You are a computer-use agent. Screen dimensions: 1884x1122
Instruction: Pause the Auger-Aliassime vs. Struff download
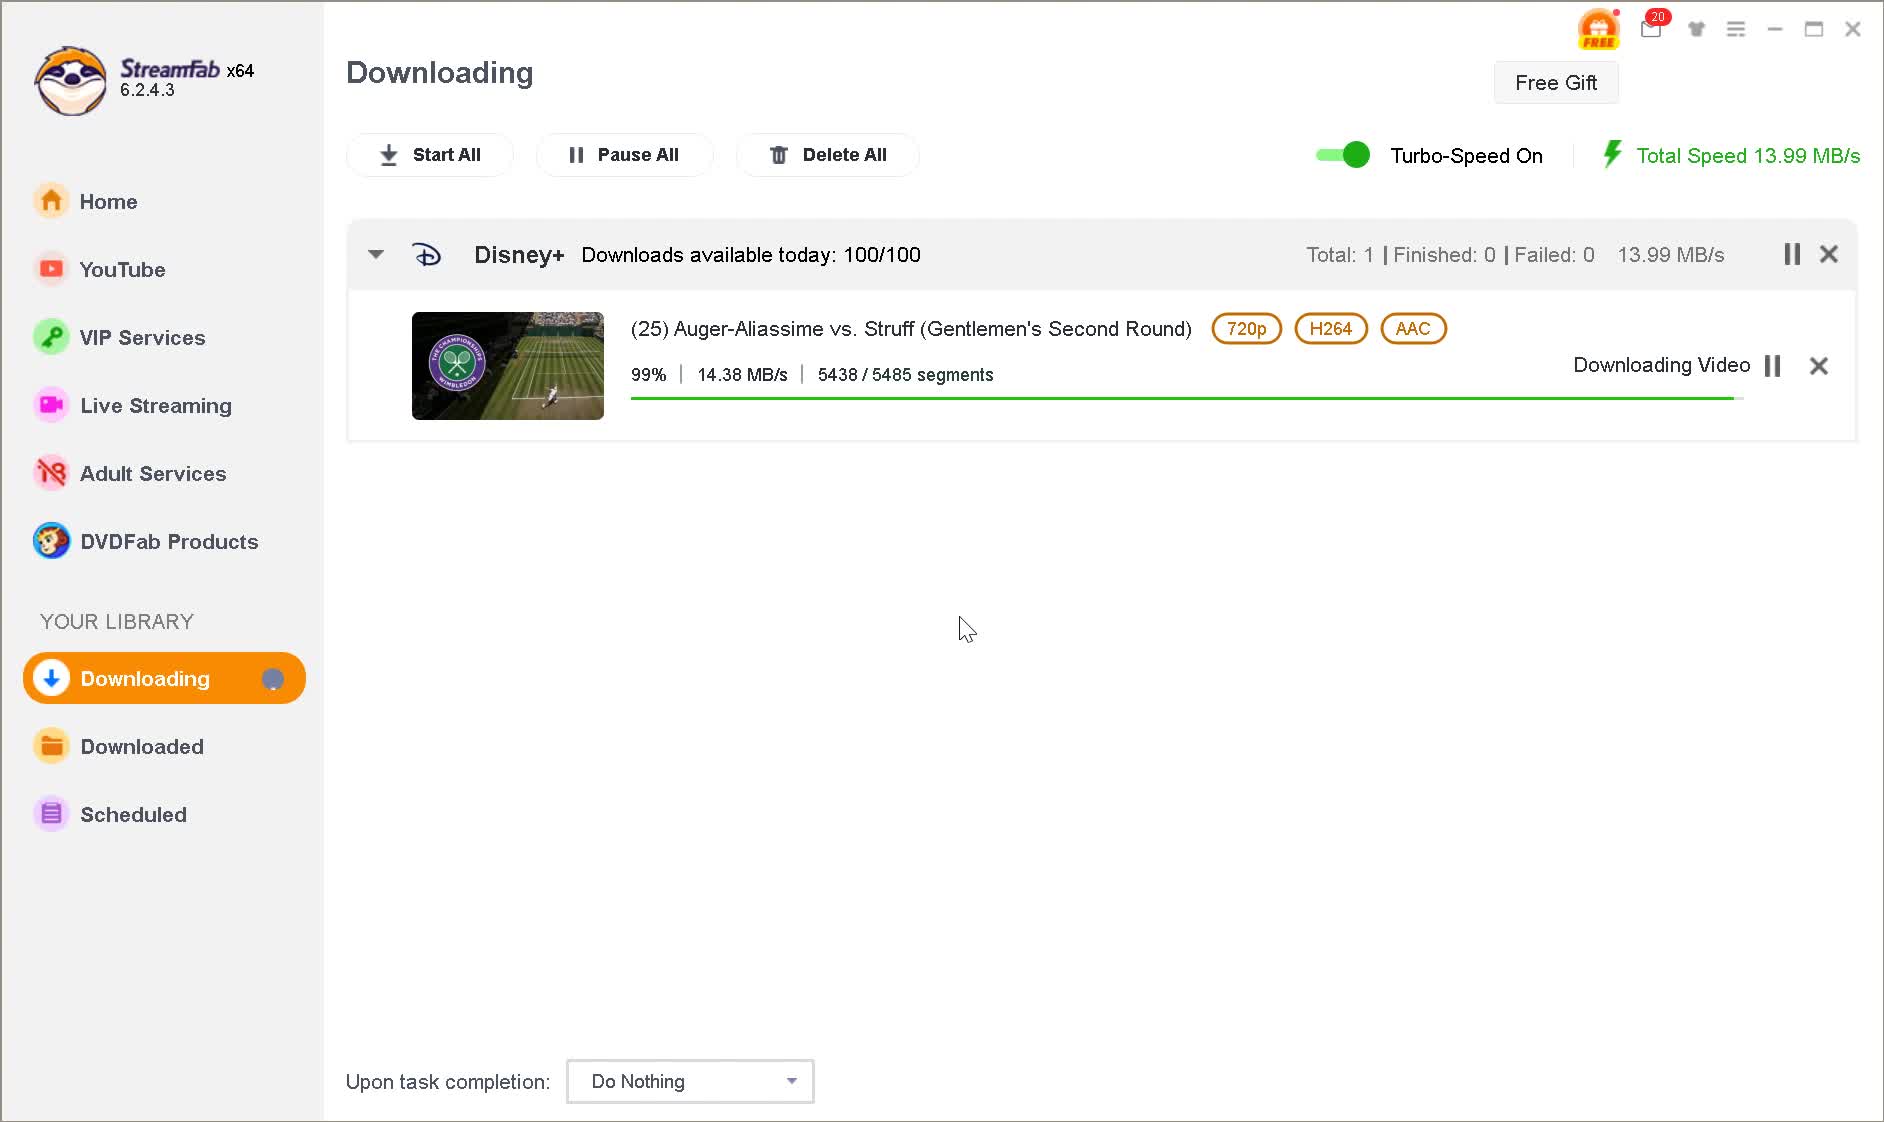click(1773, 366)
